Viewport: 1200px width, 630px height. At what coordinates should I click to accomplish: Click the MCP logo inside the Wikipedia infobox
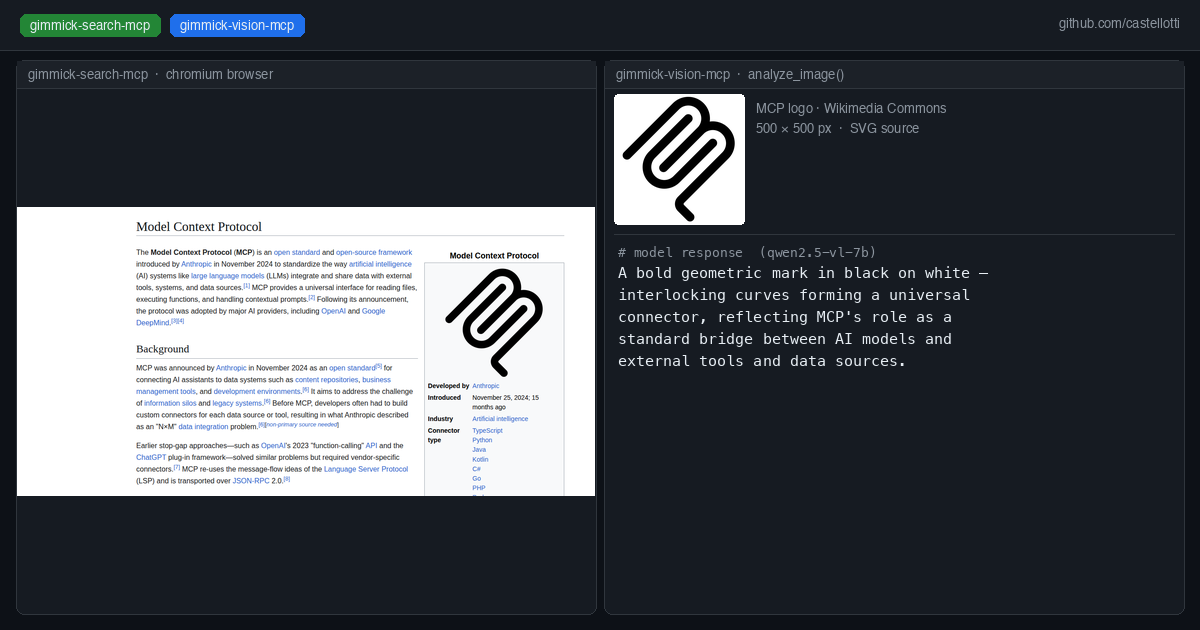click(494, 321)
